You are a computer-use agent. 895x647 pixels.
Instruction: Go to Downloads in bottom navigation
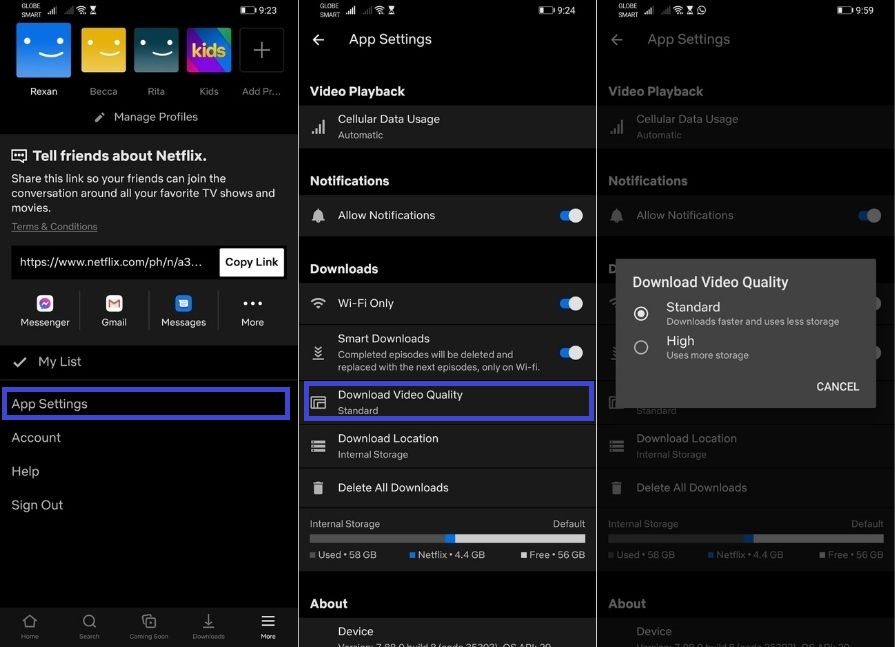tap(208, 622)
